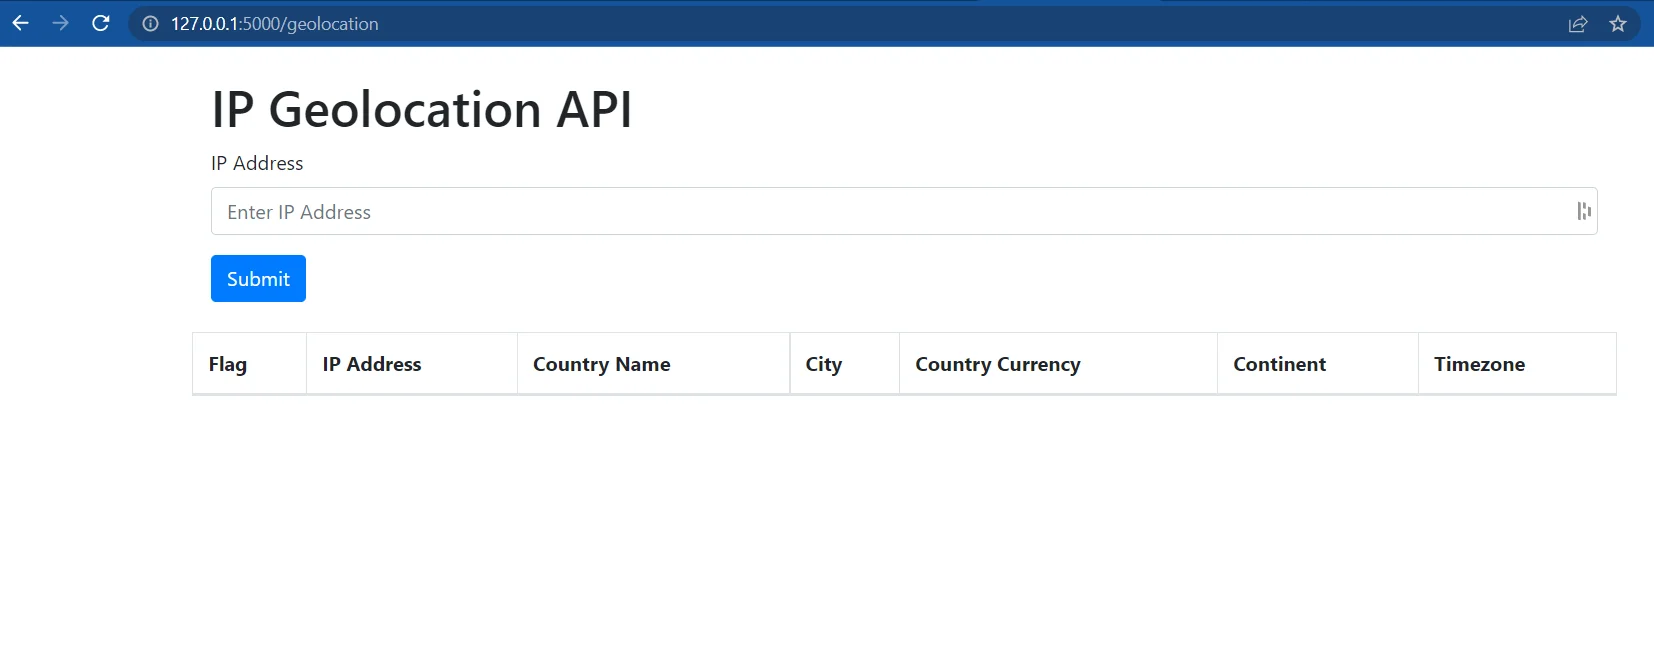View site information icon in address bar
1654x647 pixels.
(150, 24)
